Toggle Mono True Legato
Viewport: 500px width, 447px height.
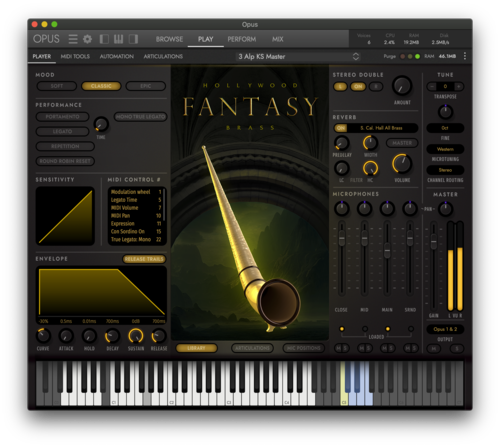click(141, 117)
